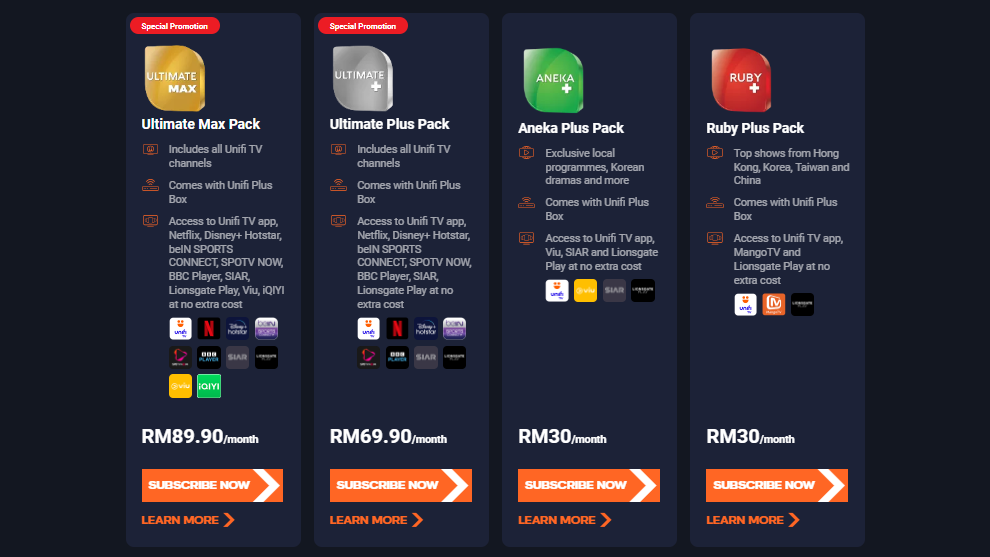Open Learn More for Ruby Plus Pack
This screenshot has height=557, width=990.
click(753, 520)
